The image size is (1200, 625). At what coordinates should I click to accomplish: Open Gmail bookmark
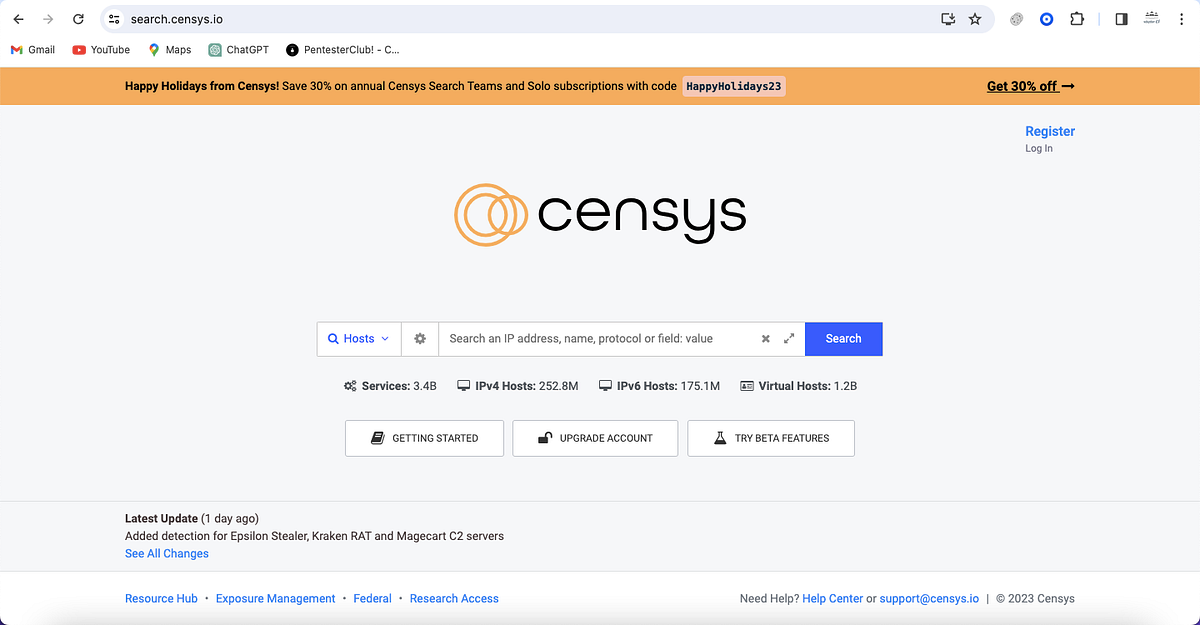tap(33, 50)
